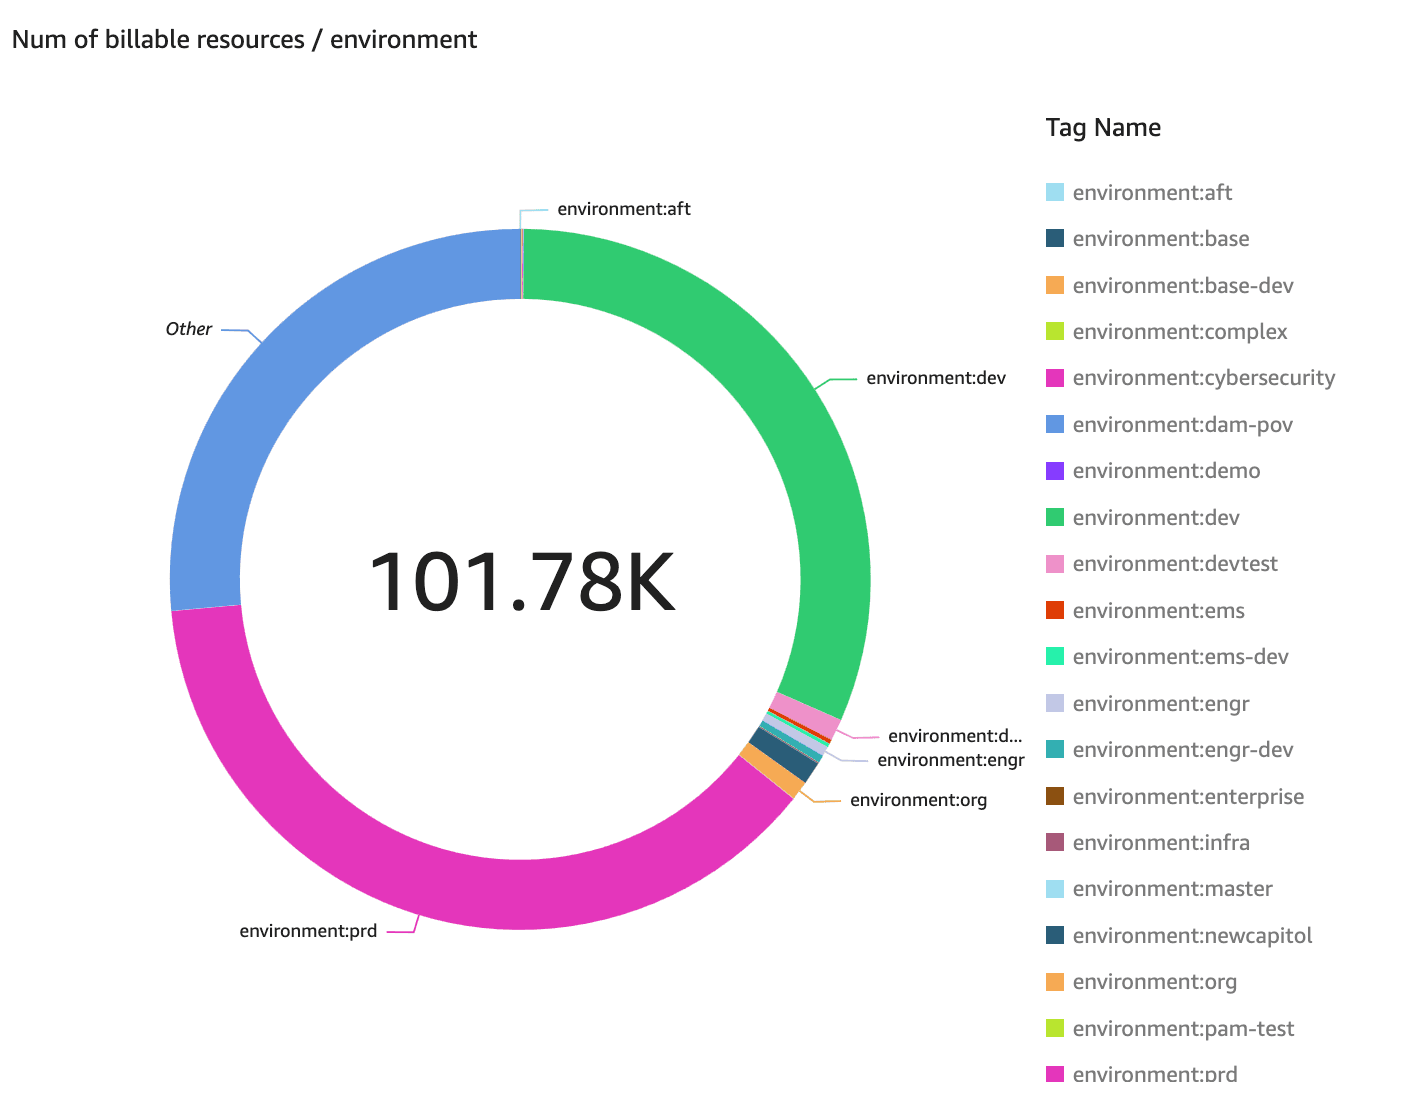Click the environment:enterprise brown legend swatch
The height and width of the screenshot is (1094, 1424).
1052,796
